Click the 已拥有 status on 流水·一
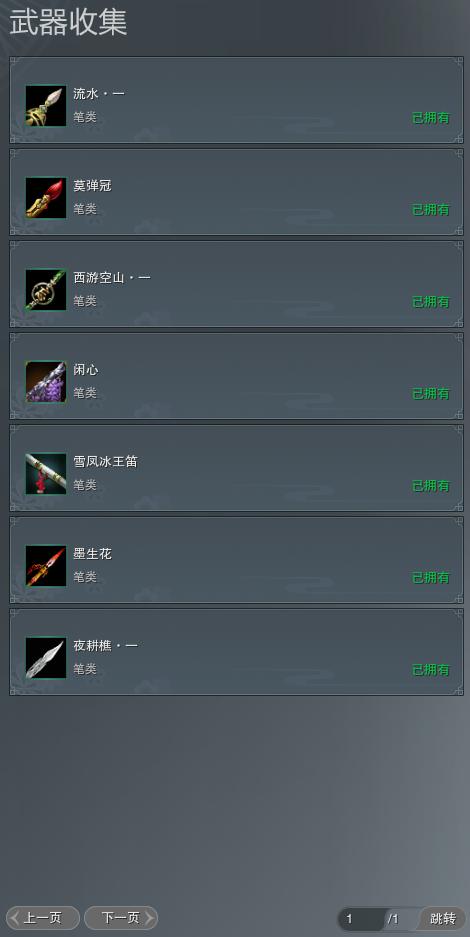Image resolution: width=470 pixels, height=937 pixels. pyautogui.click(x=431, y=118)
